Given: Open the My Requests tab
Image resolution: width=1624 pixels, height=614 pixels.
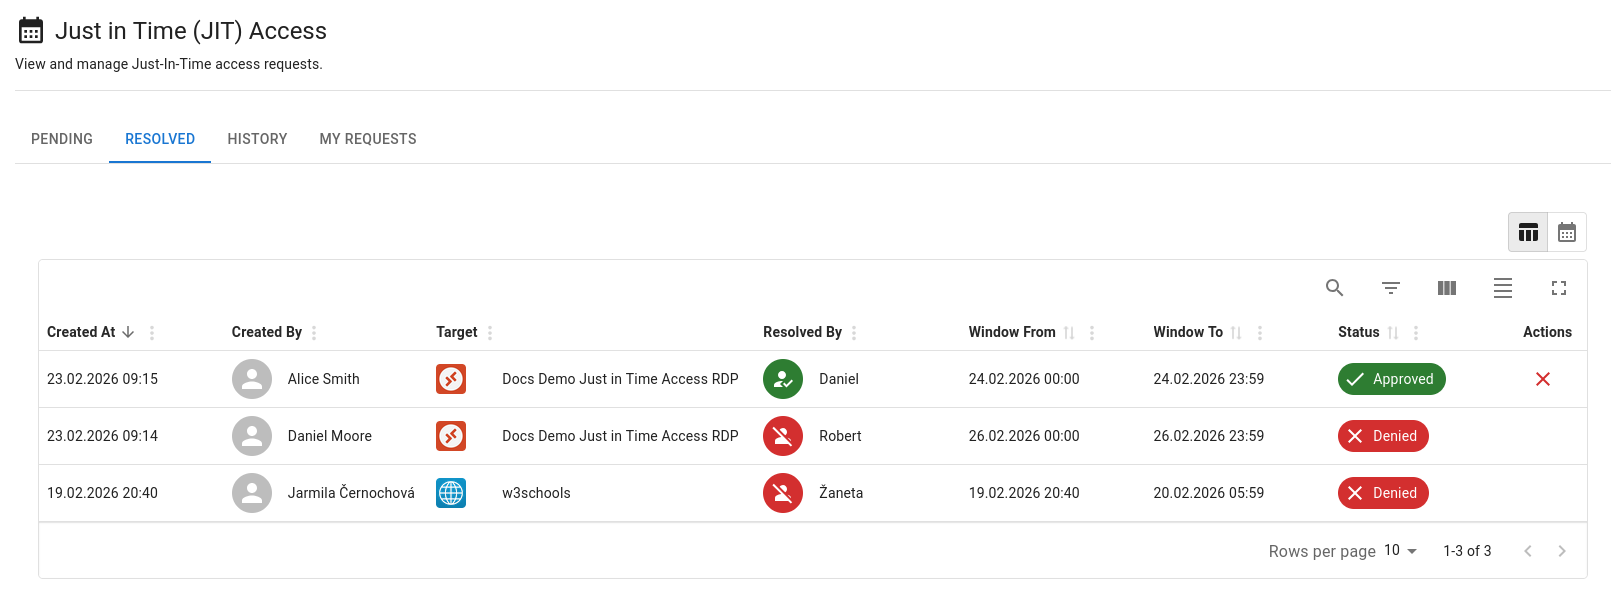Looking at the screenshot, I should pyautogui.click(x=368, y=139).
